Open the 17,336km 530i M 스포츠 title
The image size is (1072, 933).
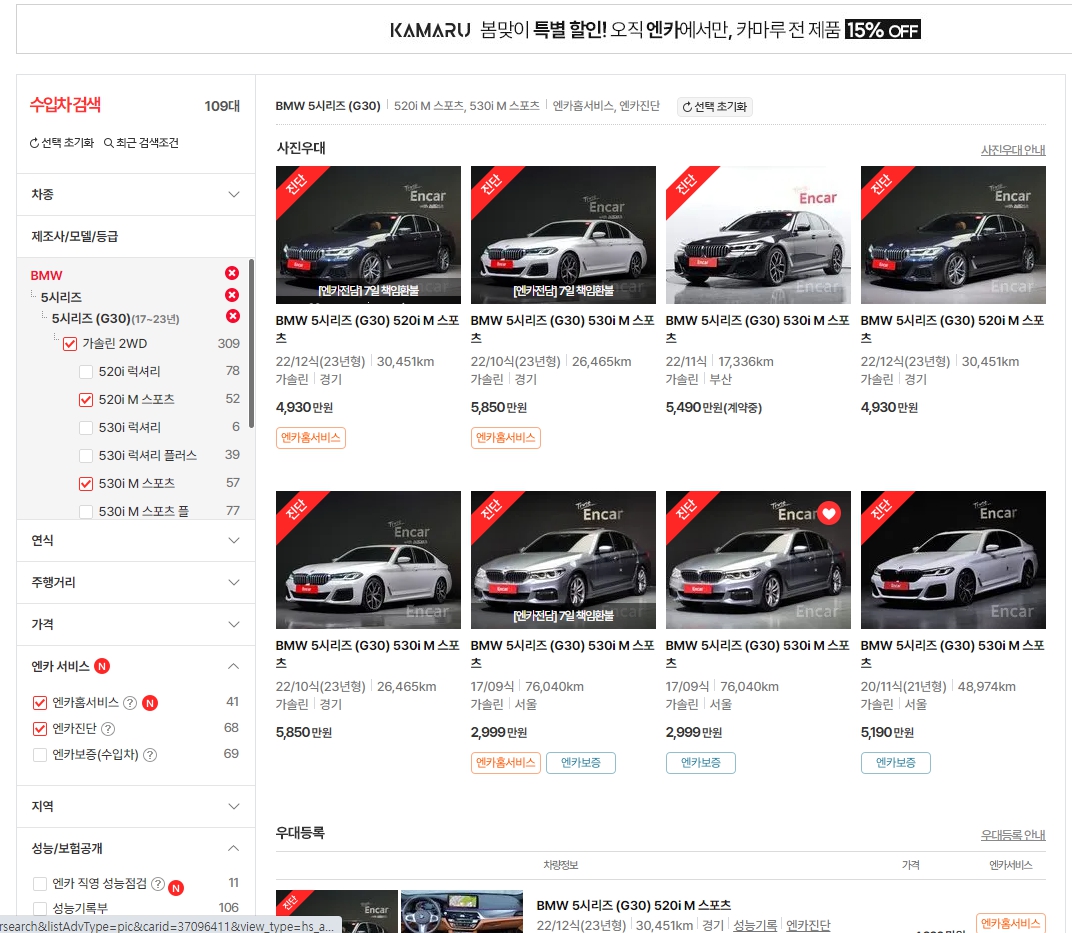coord(758,329)
